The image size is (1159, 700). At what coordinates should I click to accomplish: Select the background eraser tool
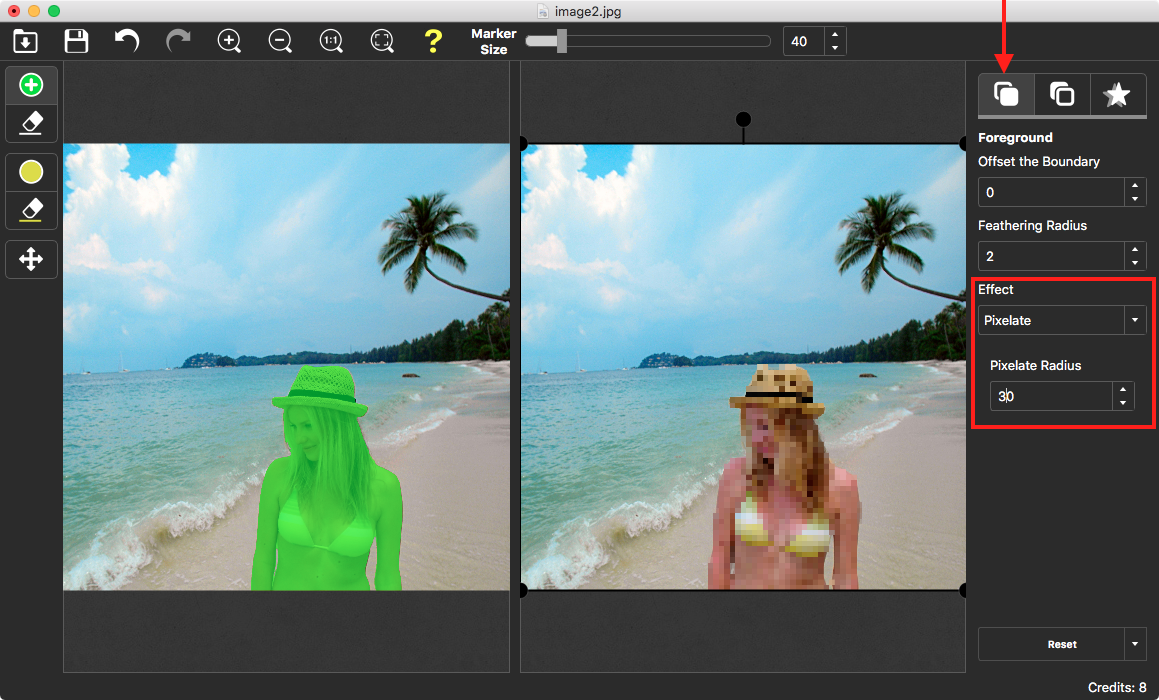[x=31, y=210]
